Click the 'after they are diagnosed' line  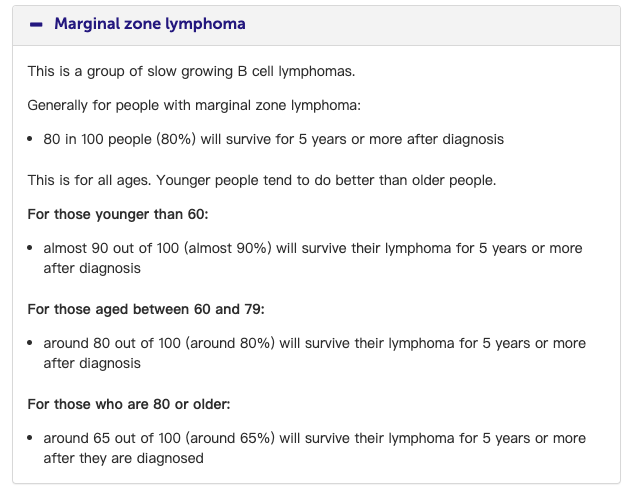pyautogui.click(x=124, y=458)
